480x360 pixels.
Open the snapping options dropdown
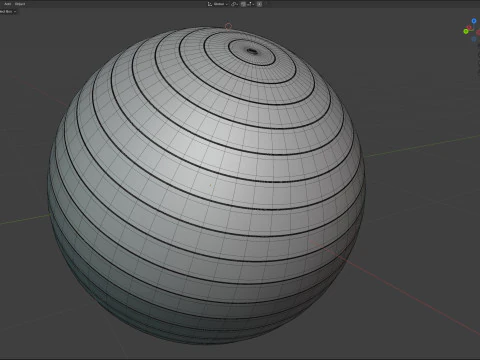pos(250,4)
